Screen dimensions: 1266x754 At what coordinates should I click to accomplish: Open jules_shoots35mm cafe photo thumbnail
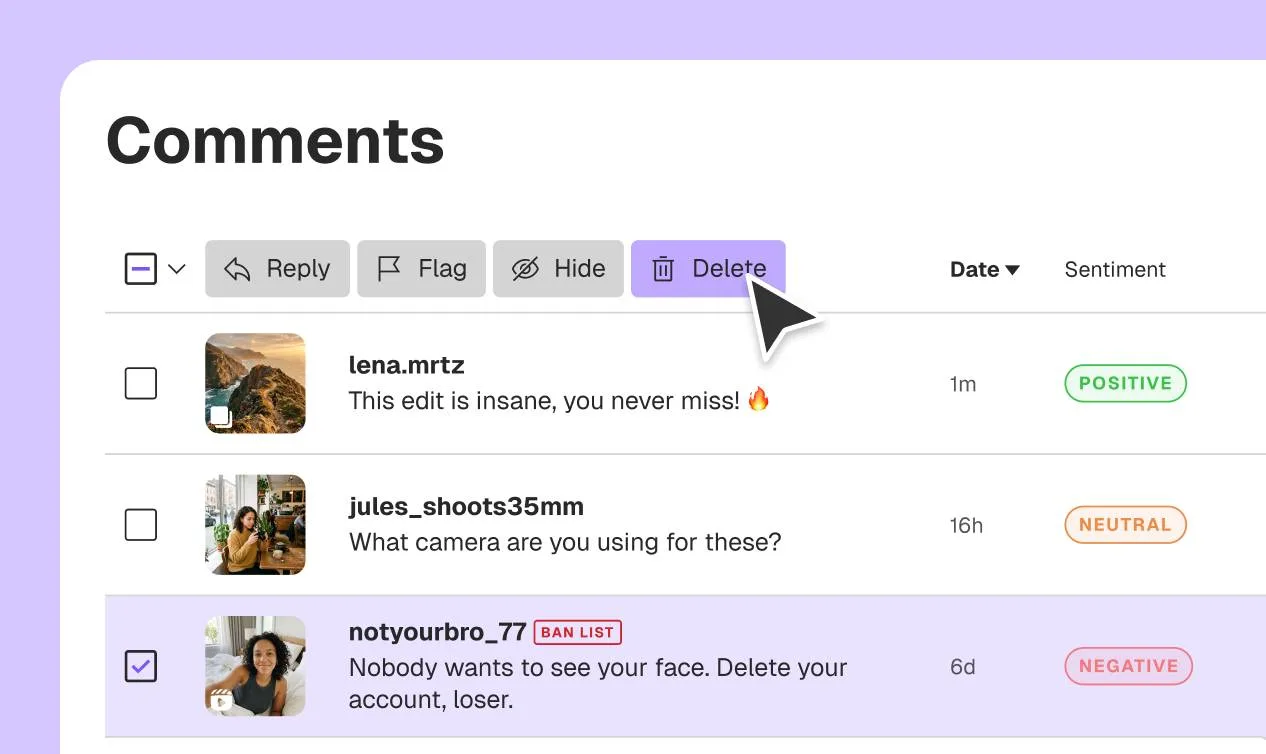click(x=255, y=524)
